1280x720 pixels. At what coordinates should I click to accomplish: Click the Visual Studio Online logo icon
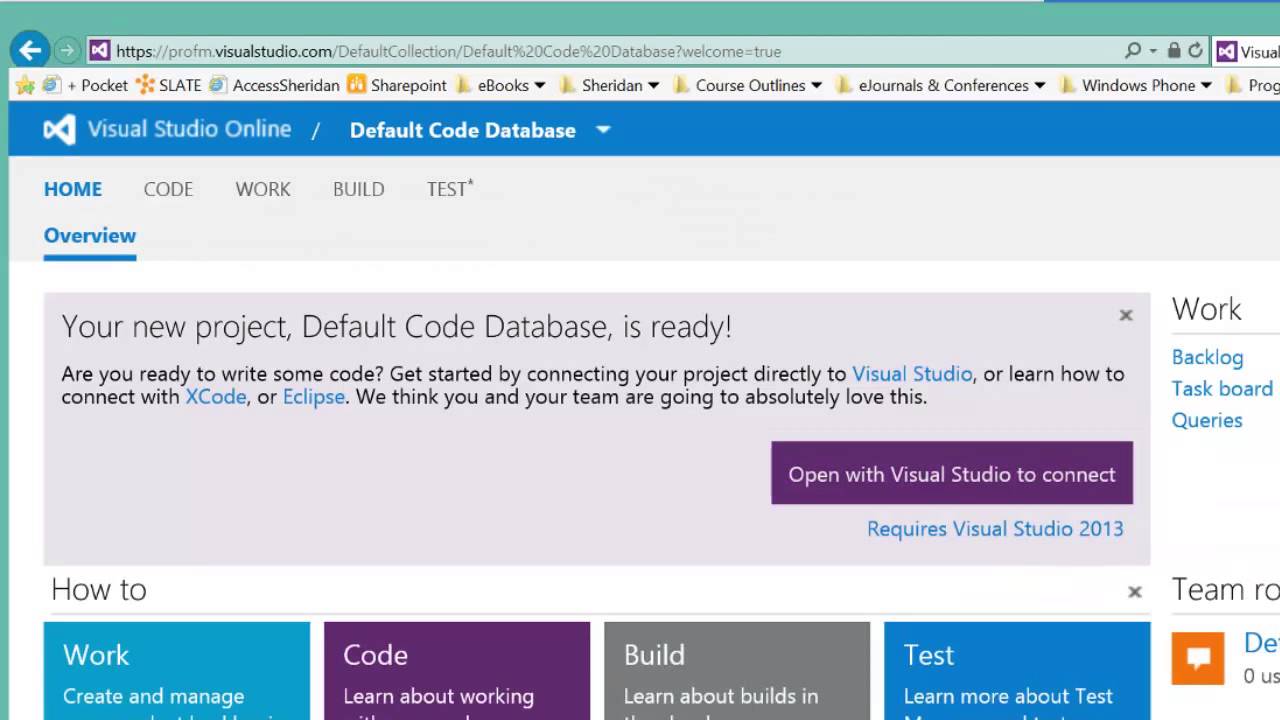pyautogui.click(x=59, y=130)
